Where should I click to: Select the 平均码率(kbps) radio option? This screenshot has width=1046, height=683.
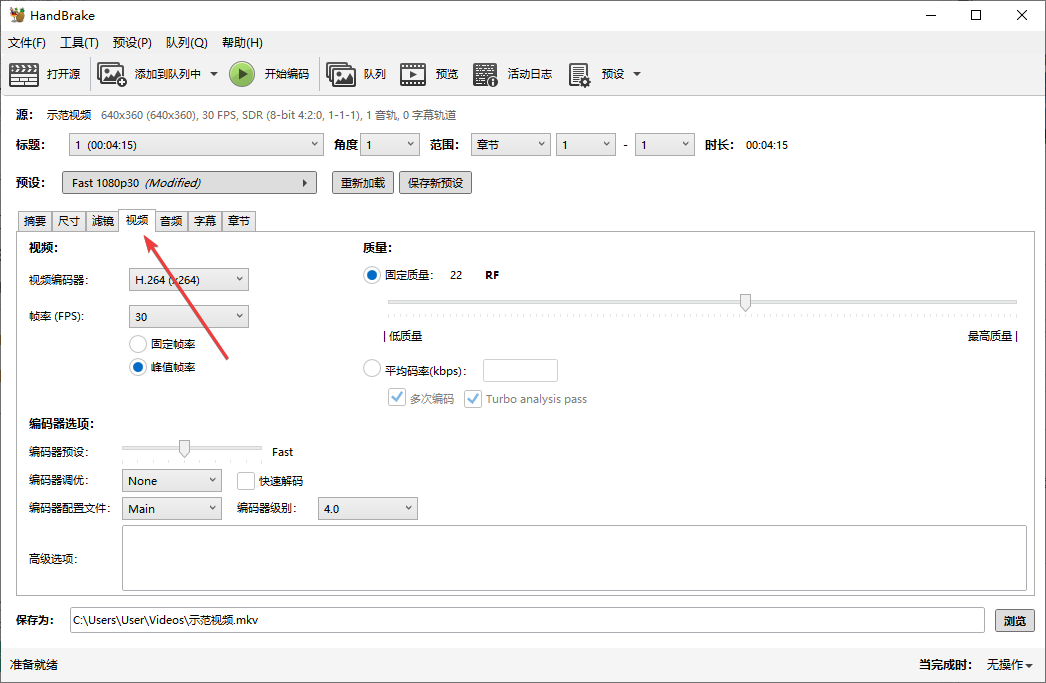point(371,368)
